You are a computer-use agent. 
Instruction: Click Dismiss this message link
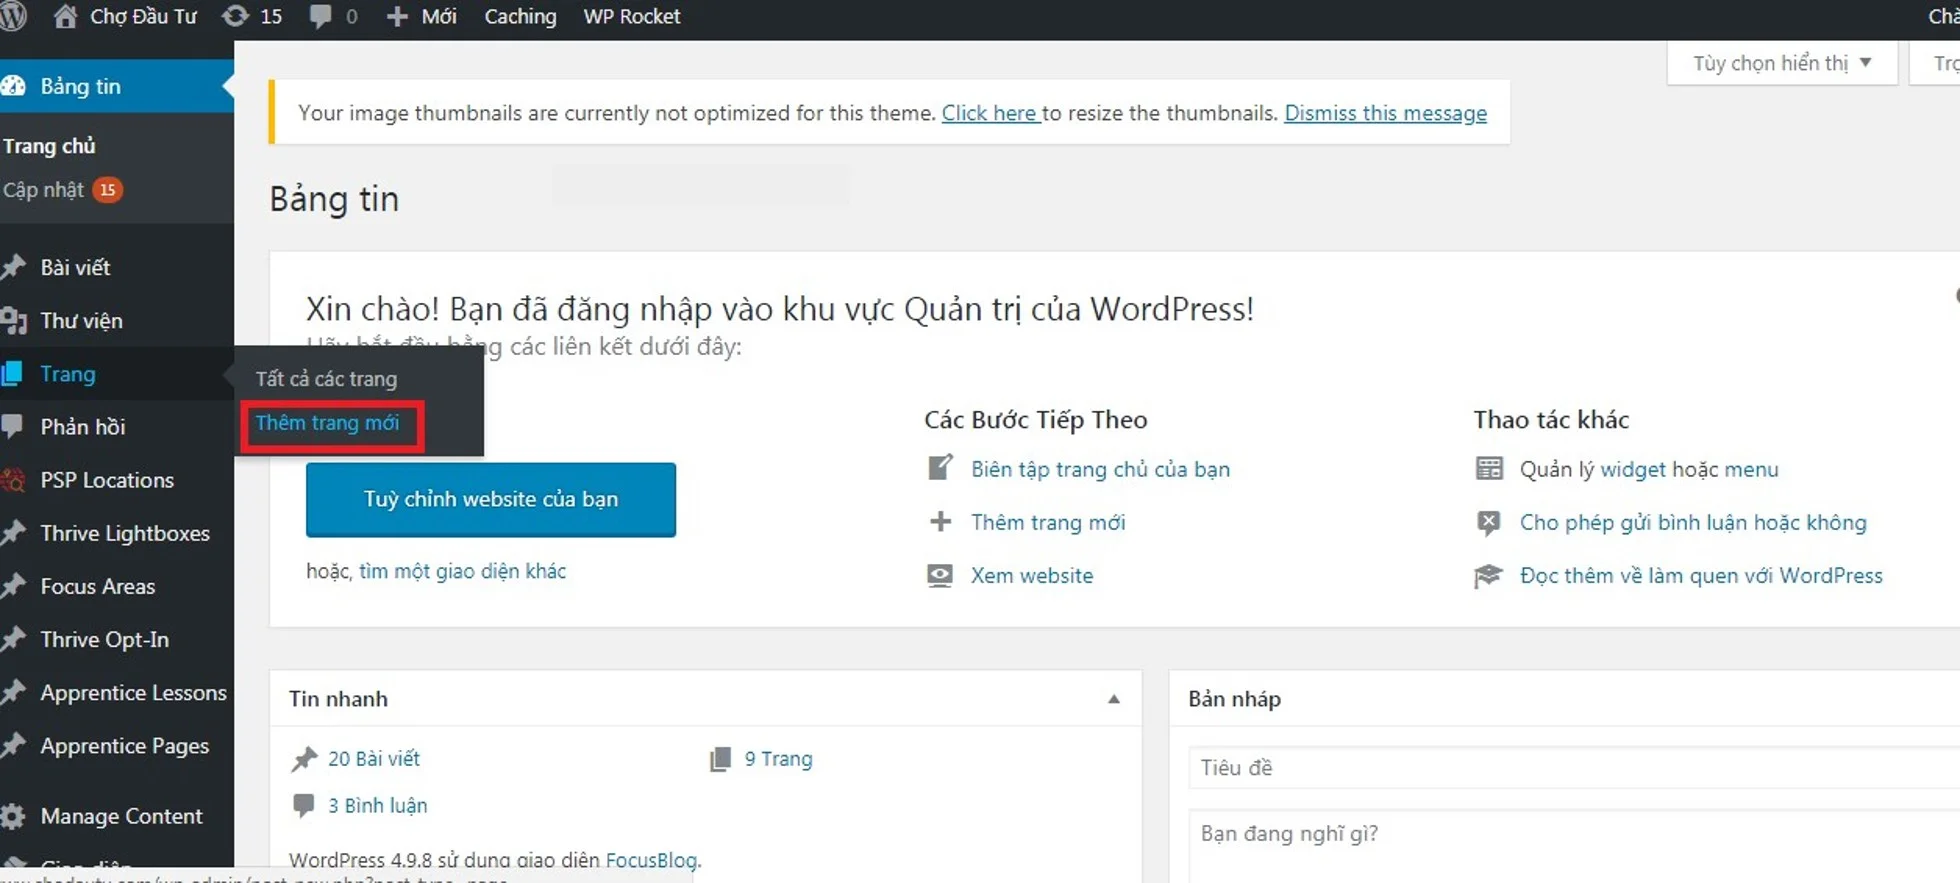1385,113
